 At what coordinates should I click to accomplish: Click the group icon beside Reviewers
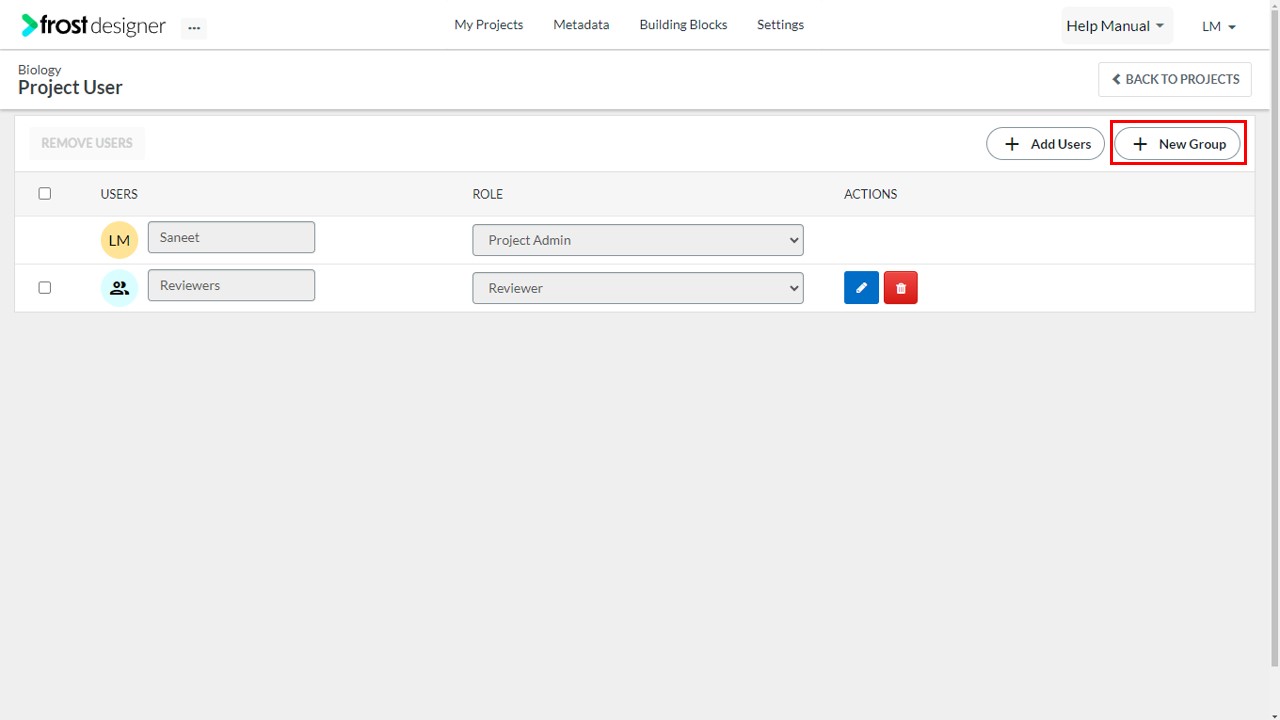119,288
